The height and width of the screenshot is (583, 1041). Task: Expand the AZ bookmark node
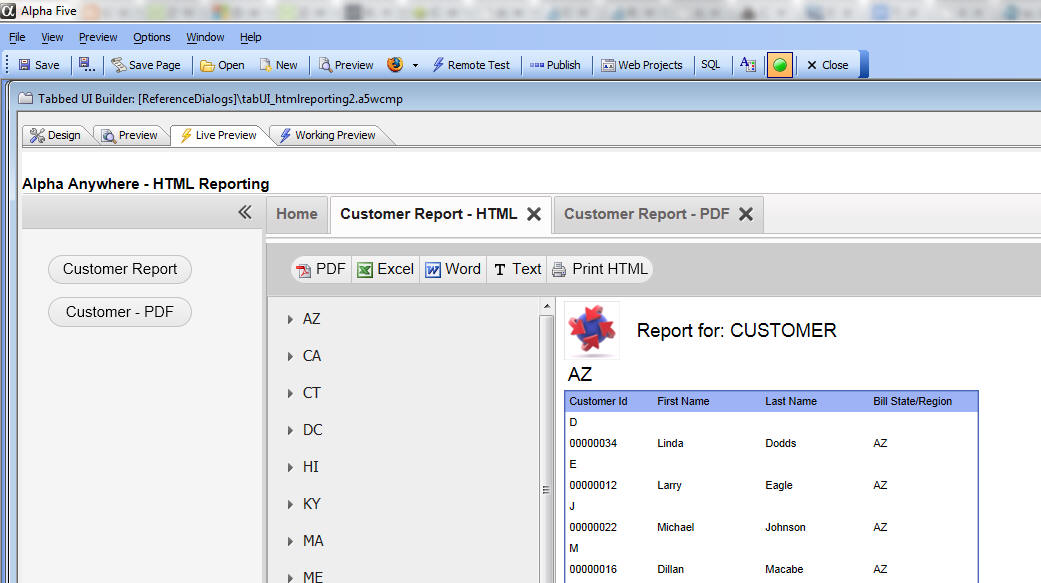click(x=290, y=319)
